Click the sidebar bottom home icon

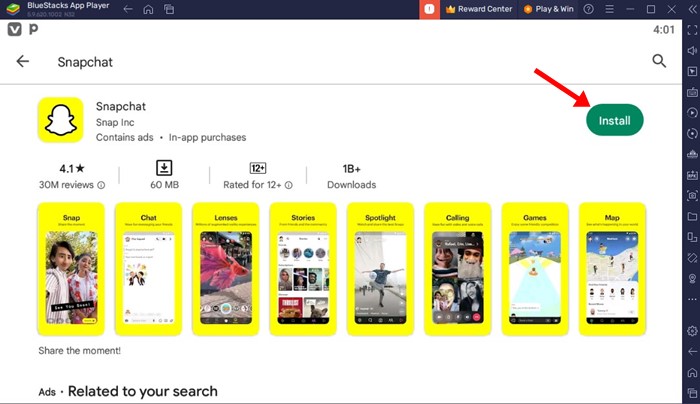[692, 372]
